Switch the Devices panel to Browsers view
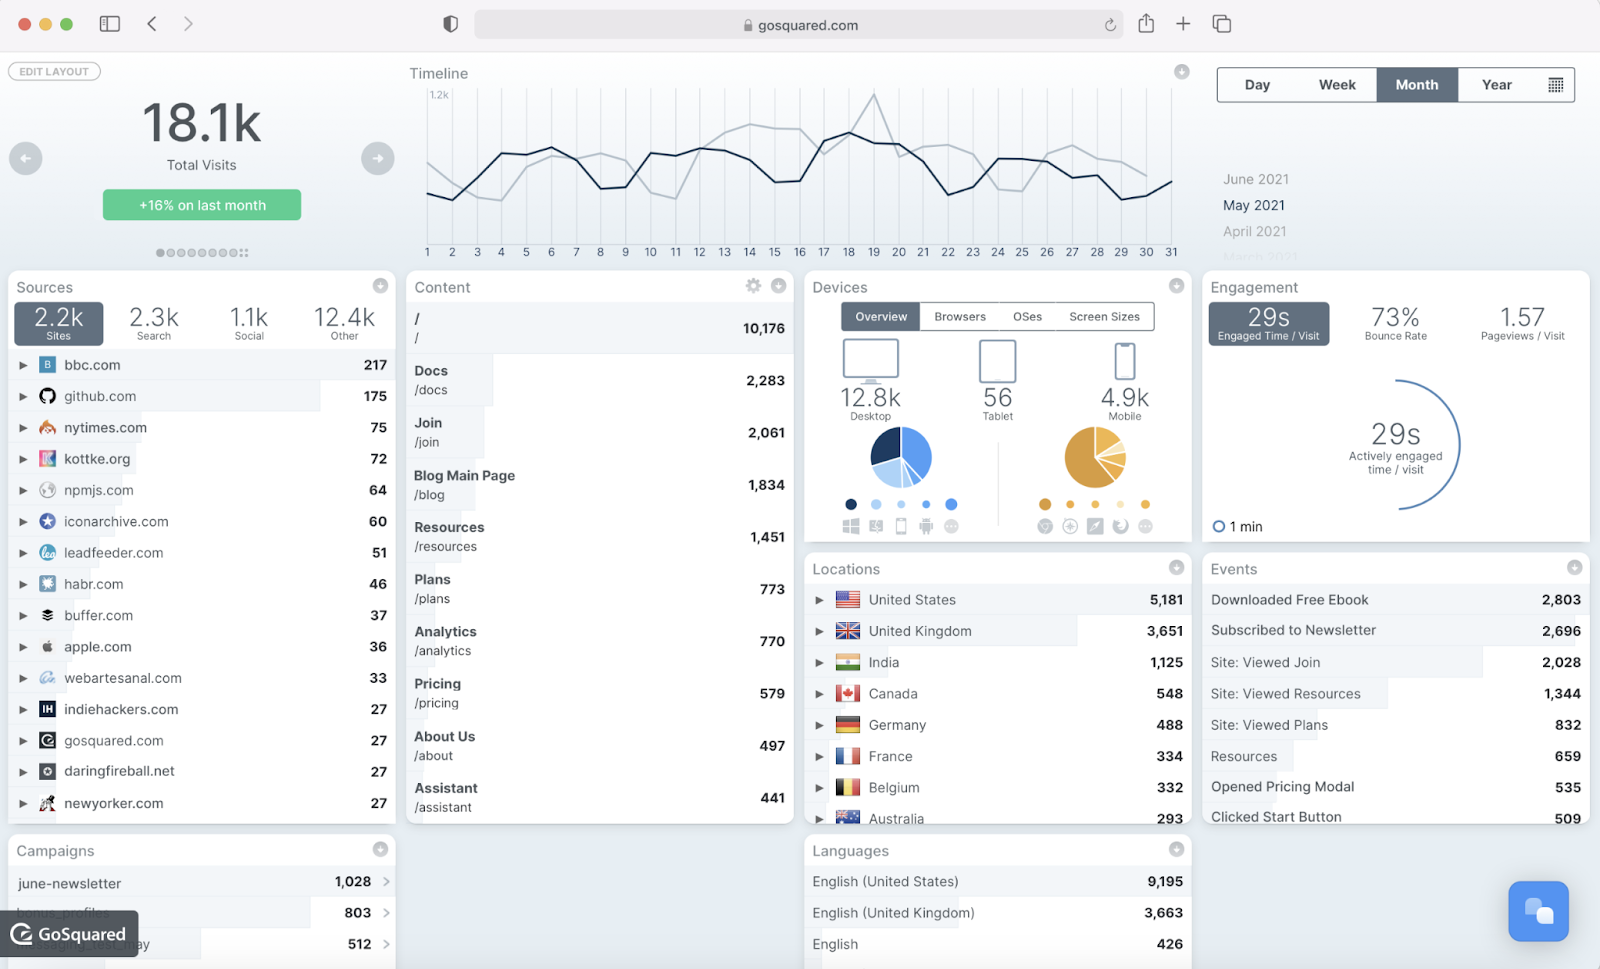 tap(959, 316)
